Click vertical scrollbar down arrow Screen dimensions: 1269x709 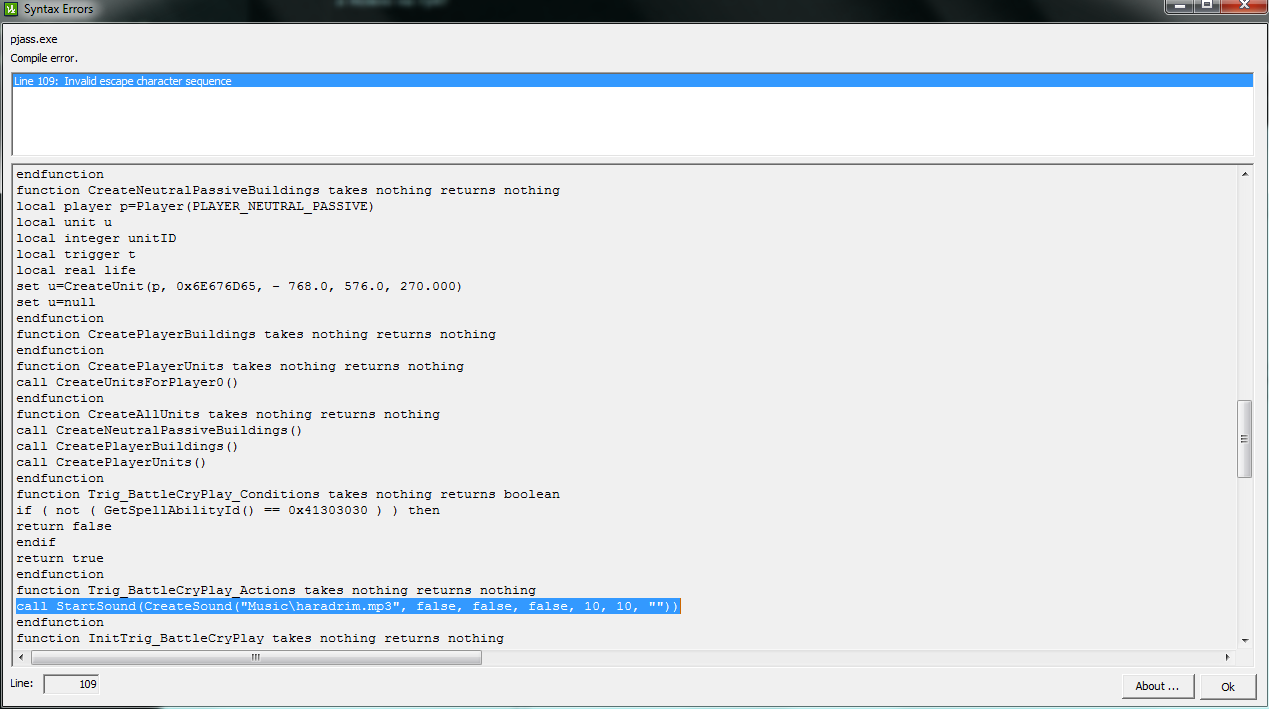point(1245,640)
